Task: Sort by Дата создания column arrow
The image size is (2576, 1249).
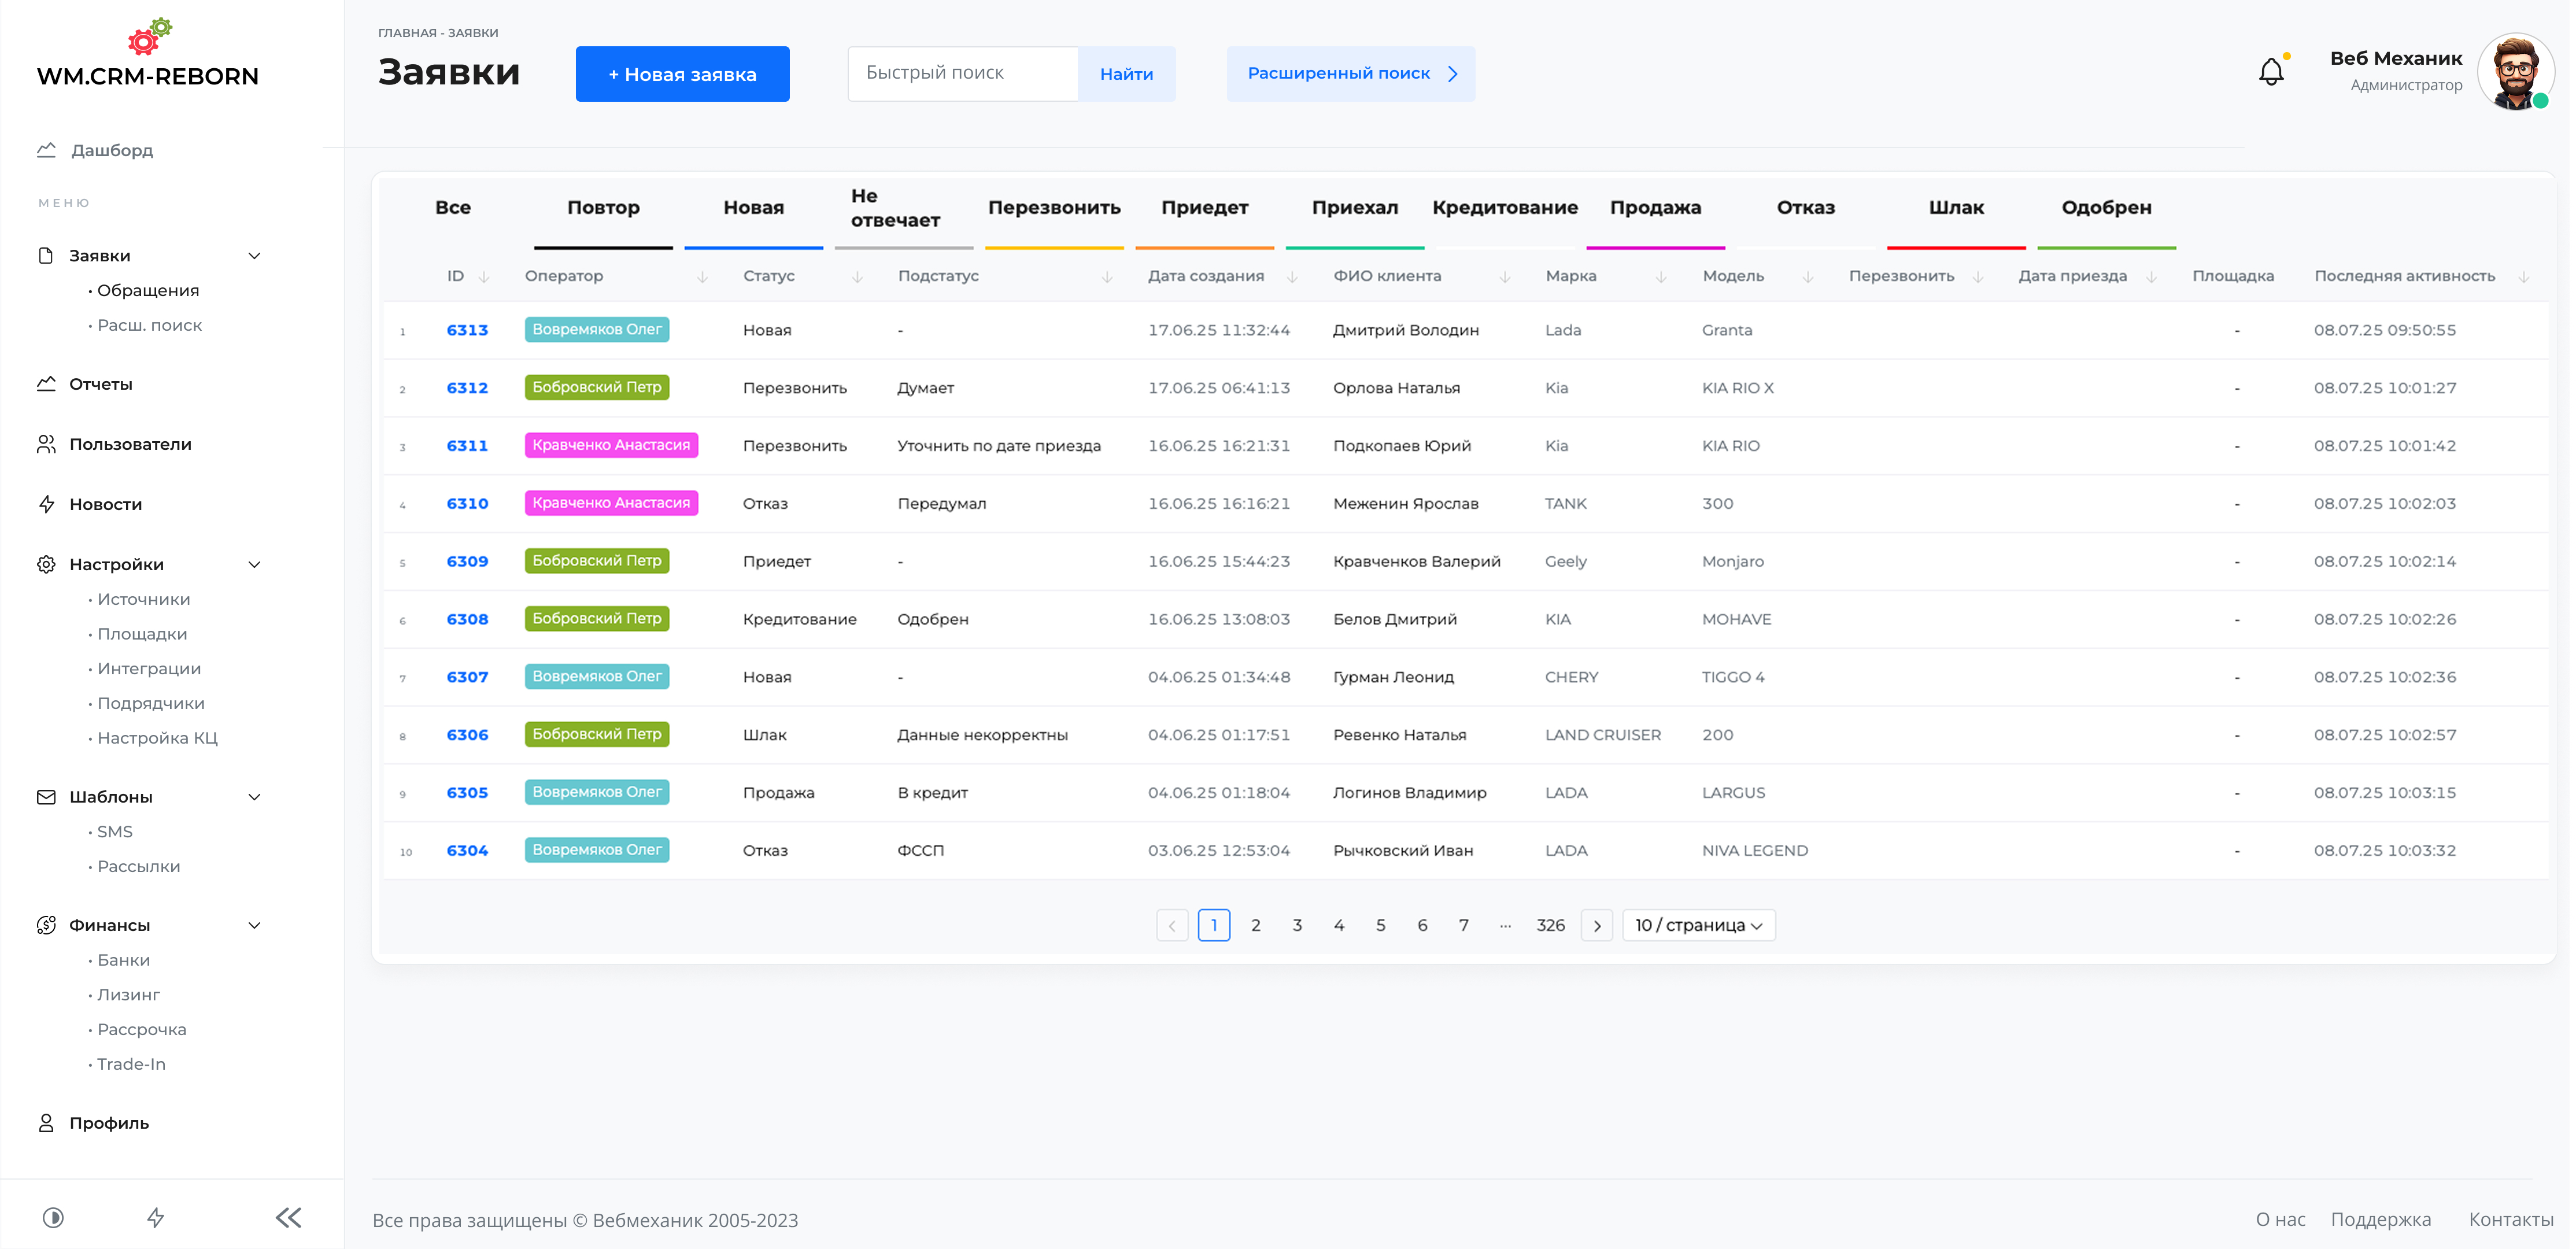Action: 1292,277
